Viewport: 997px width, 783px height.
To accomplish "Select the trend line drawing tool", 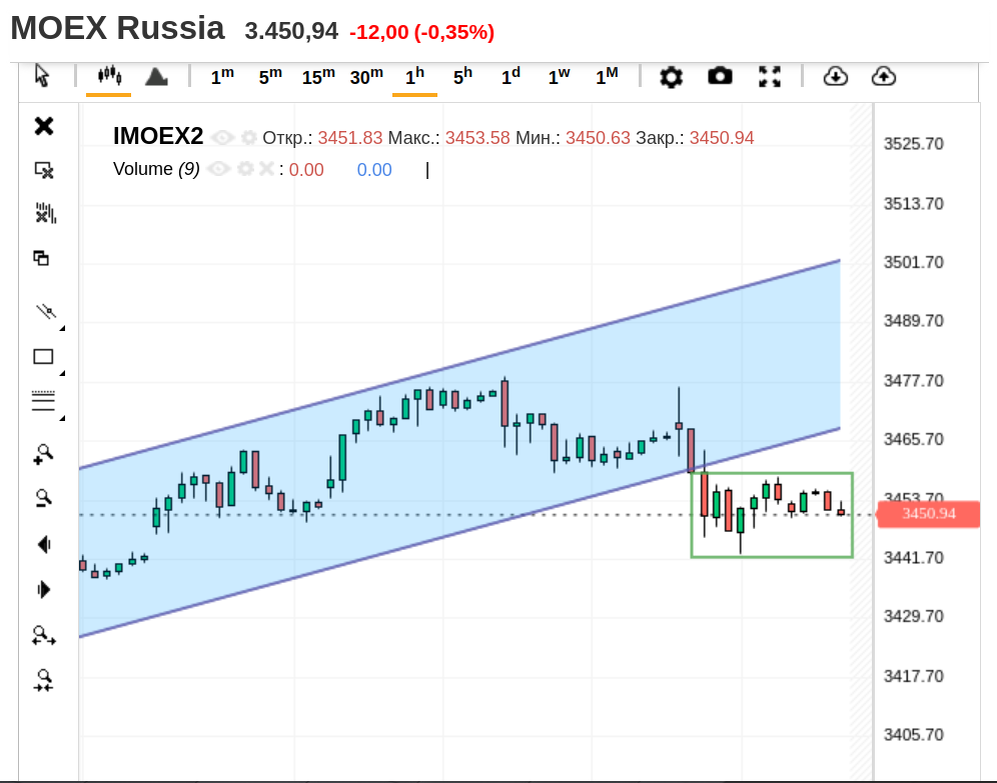I will tap(46, 311).
